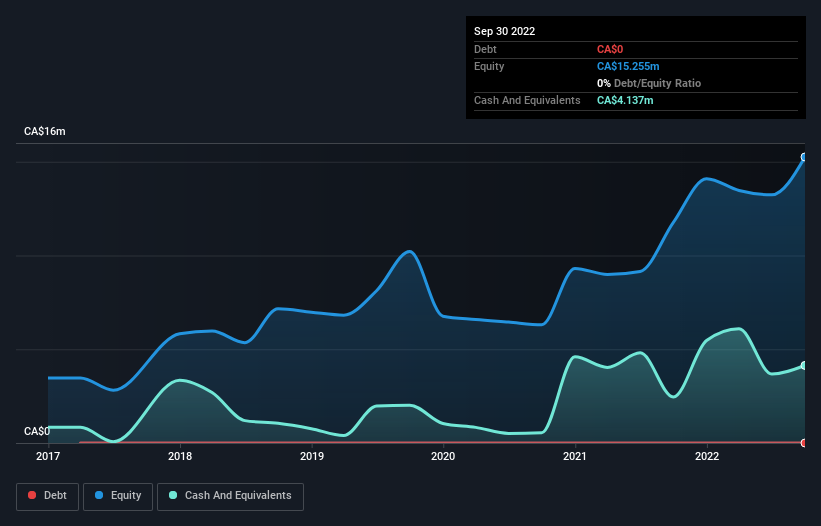Select the teal Cash endpoint marker
The height and width of the screenshot is (526, 821).
pos(804,365)
